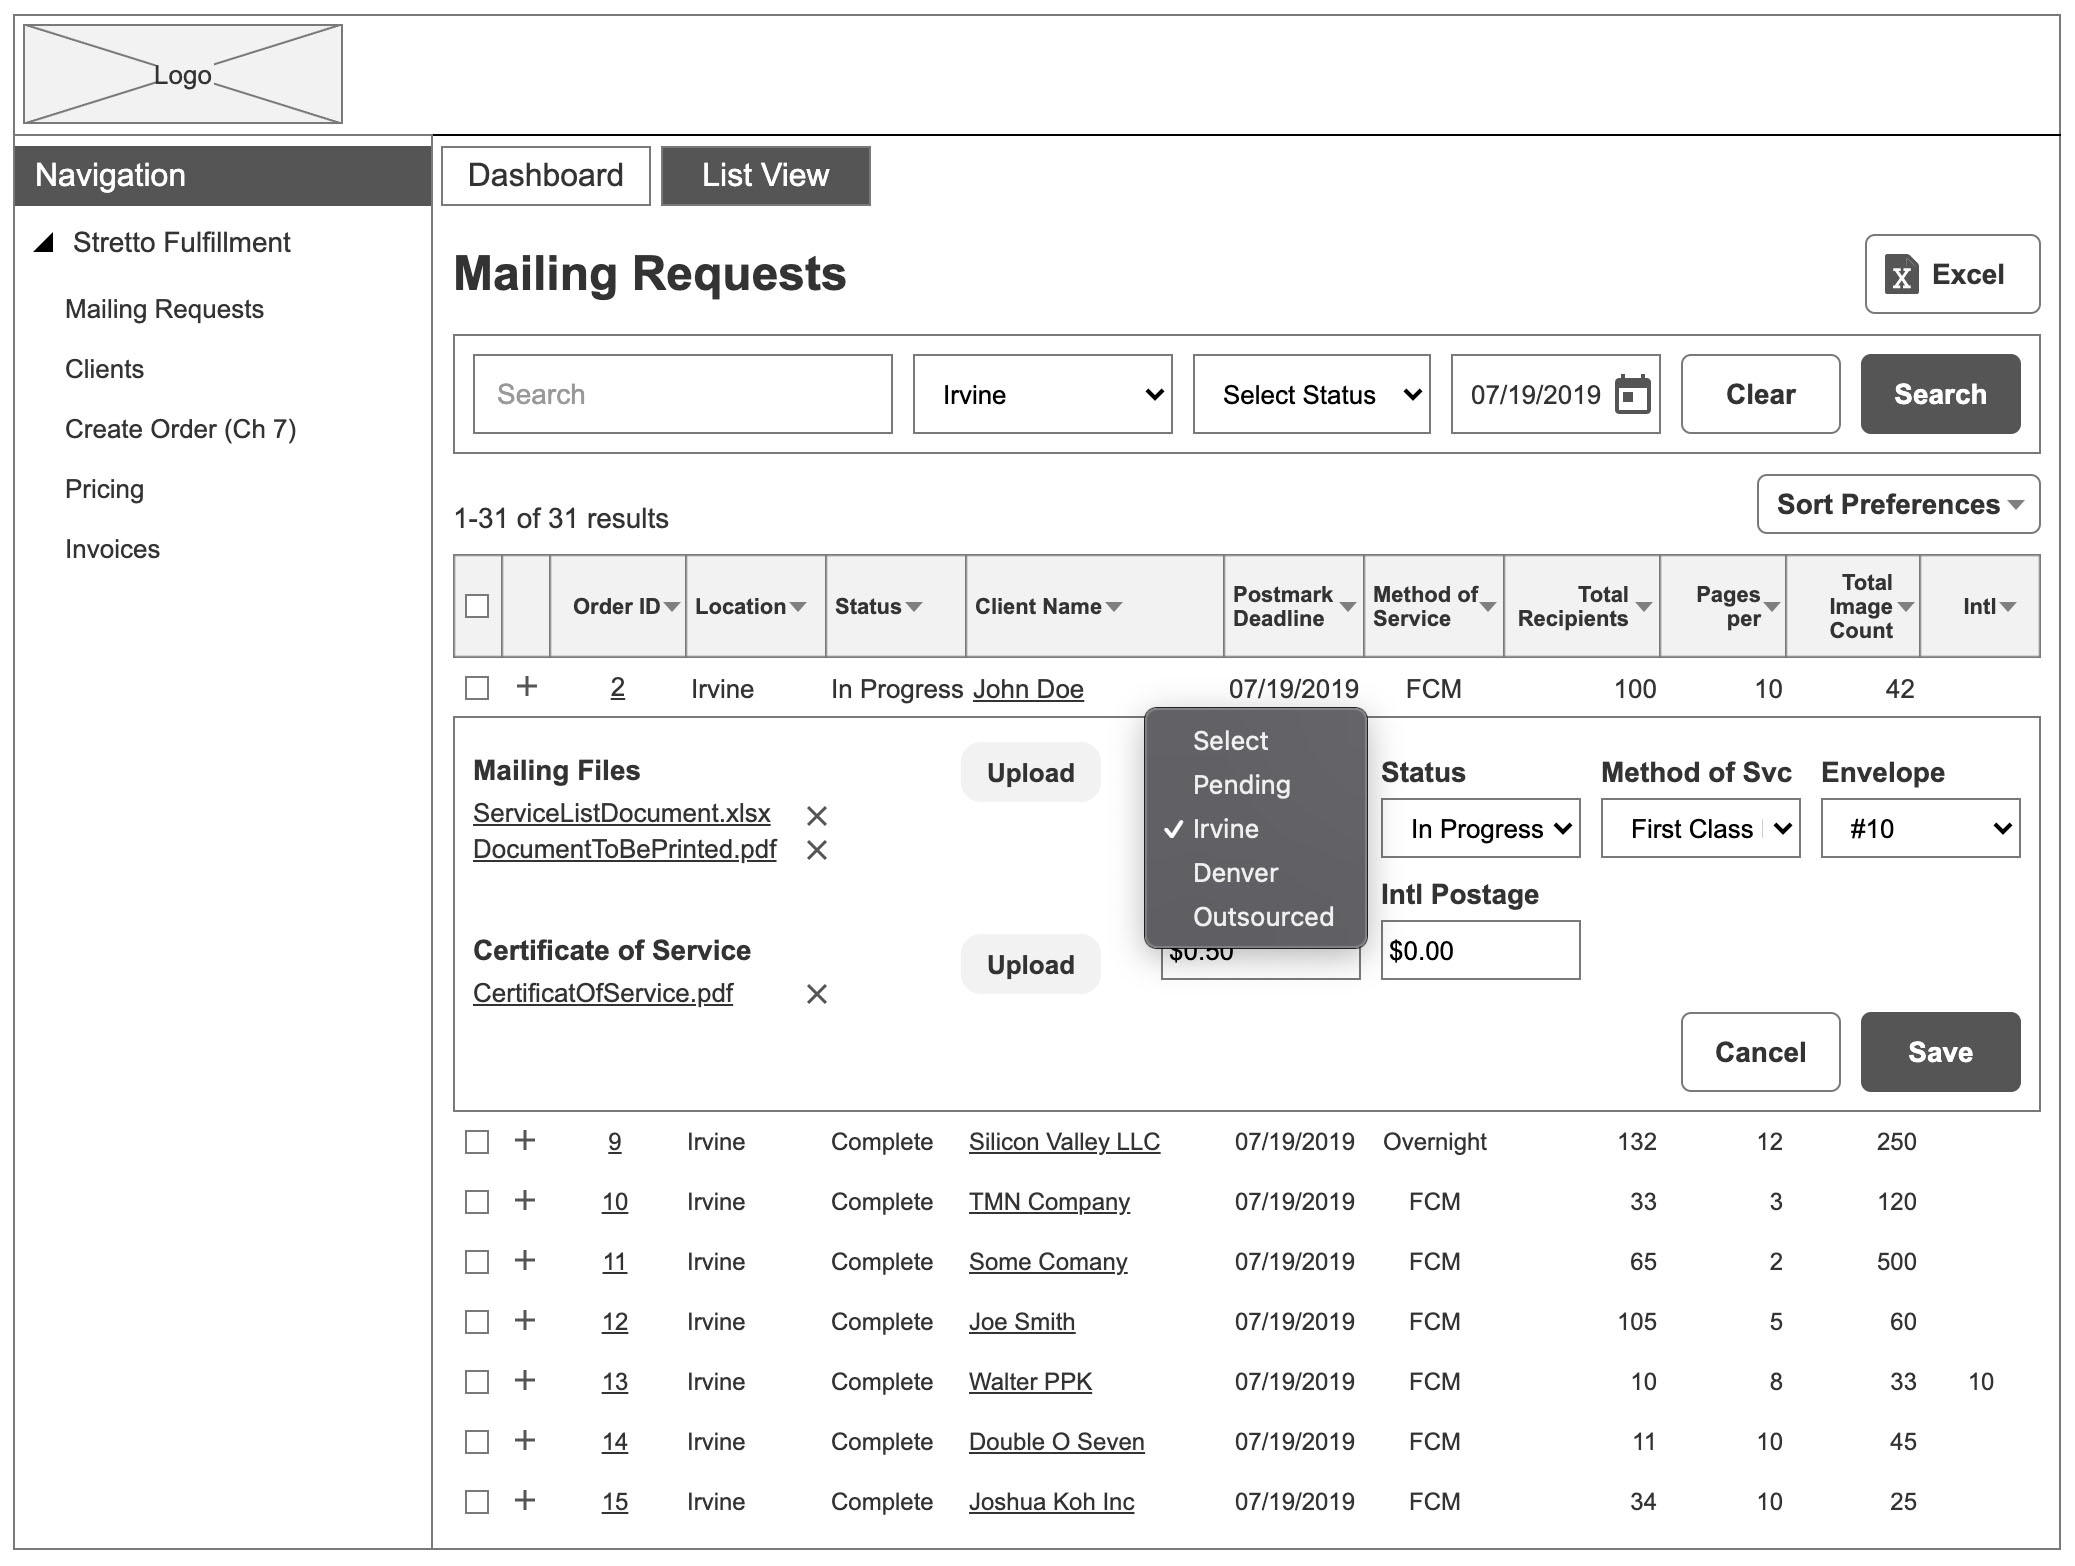
Task: Check the box for order 14 Double O Seven
Action: (477, 1442)
